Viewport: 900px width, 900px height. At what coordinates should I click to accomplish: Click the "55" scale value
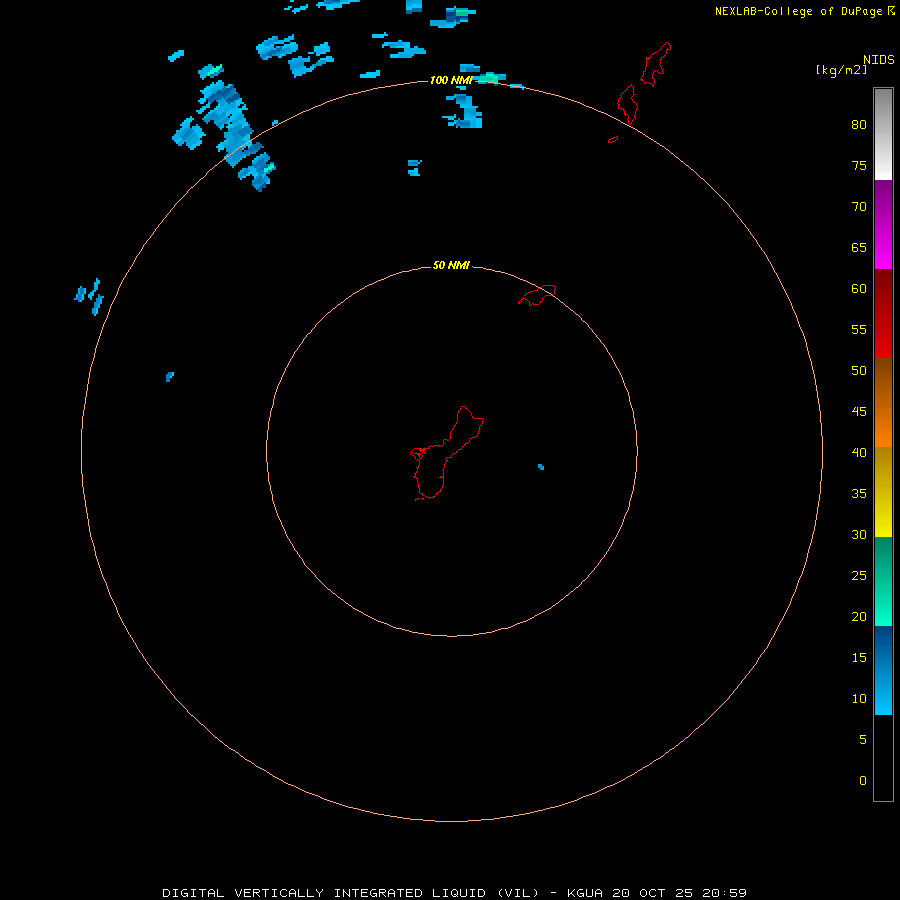(859, 329)
